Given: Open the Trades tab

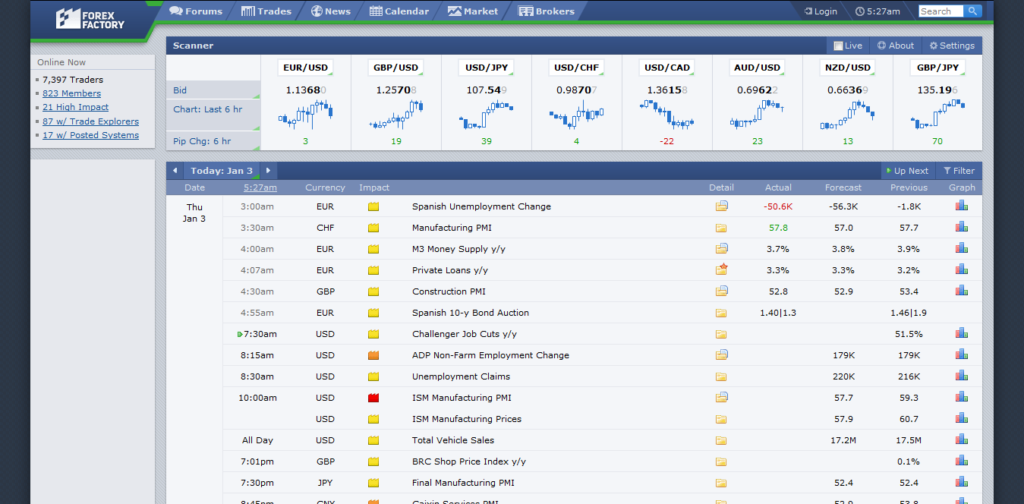Looking at the screenshot, I should 264,11.
